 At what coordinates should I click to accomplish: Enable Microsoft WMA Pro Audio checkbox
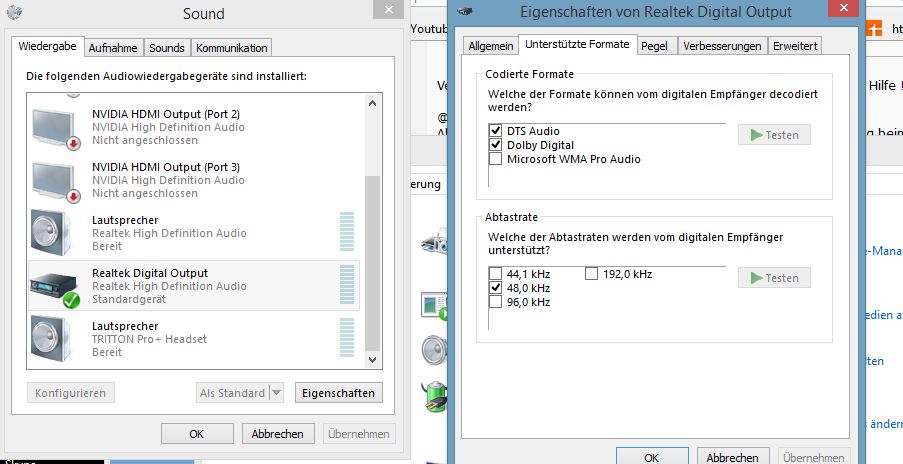click(x=495, y=158)
